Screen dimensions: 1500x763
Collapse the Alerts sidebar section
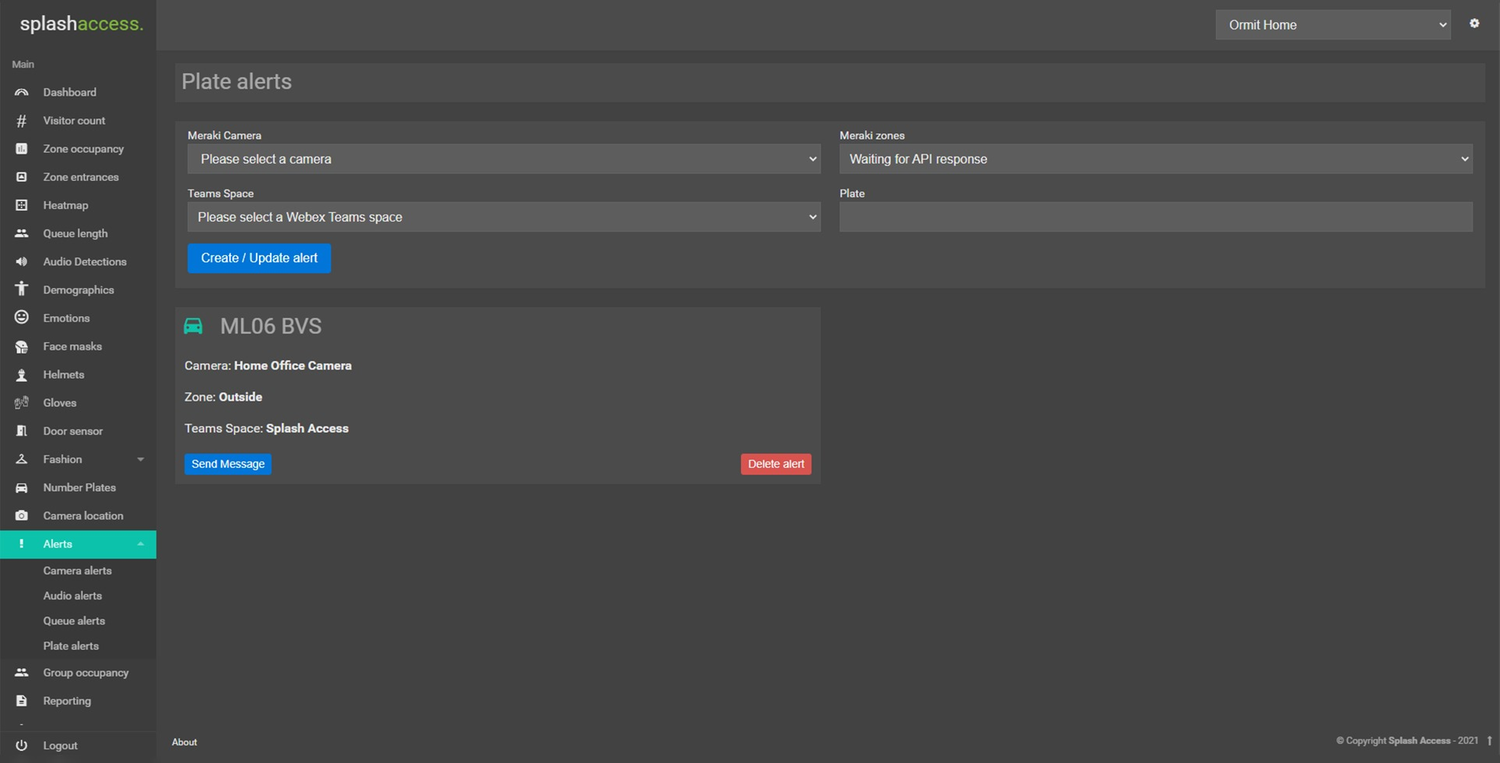(57, 544)
